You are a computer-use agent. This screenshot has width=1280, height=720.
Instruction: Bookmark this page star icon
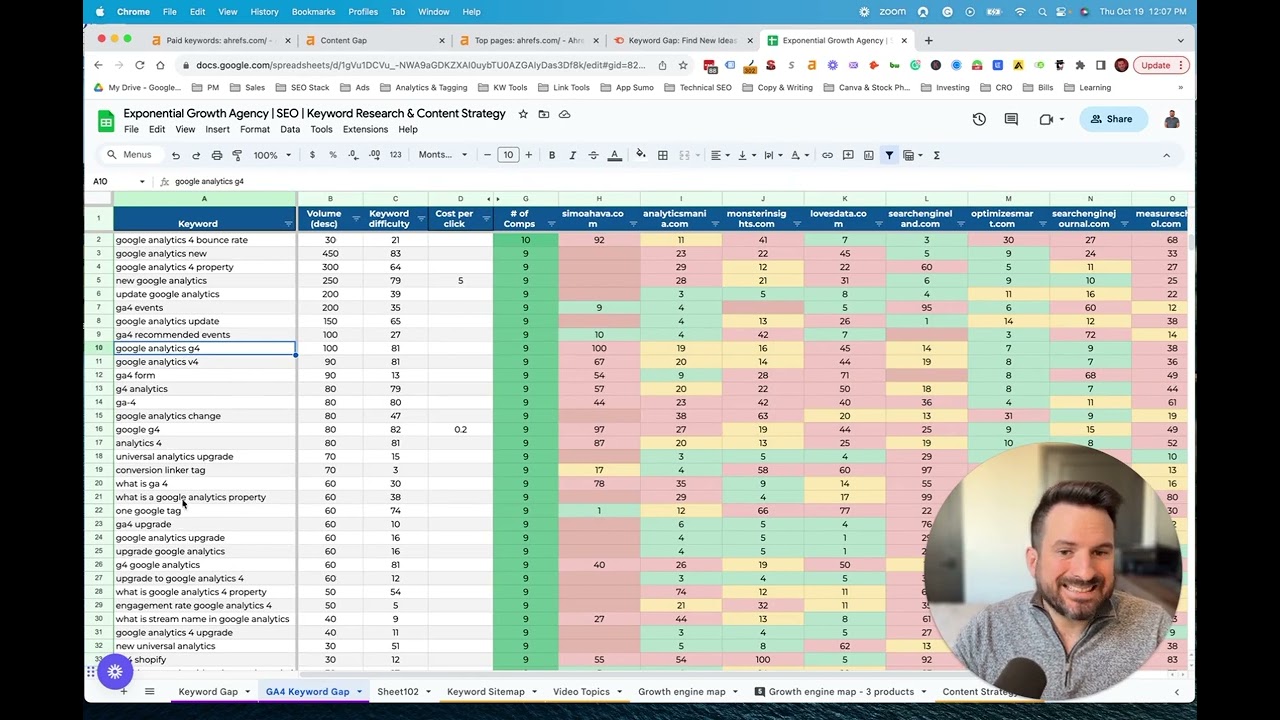683,65
